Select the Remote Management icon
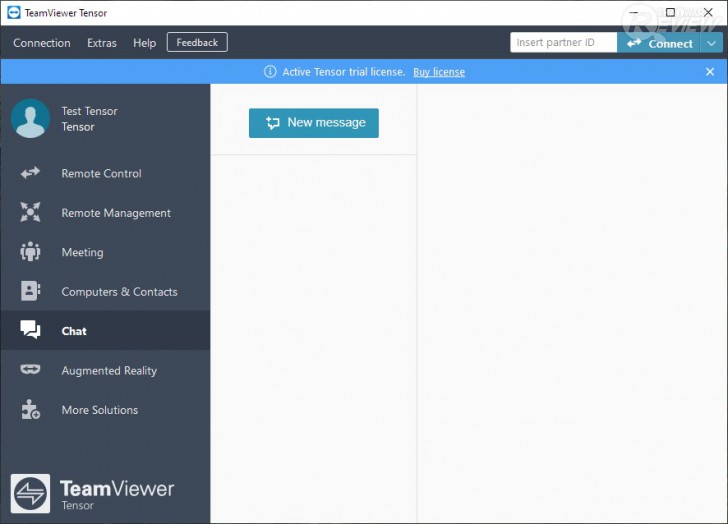The height and width of the screenshot is (524, 728). pos(30,212)
